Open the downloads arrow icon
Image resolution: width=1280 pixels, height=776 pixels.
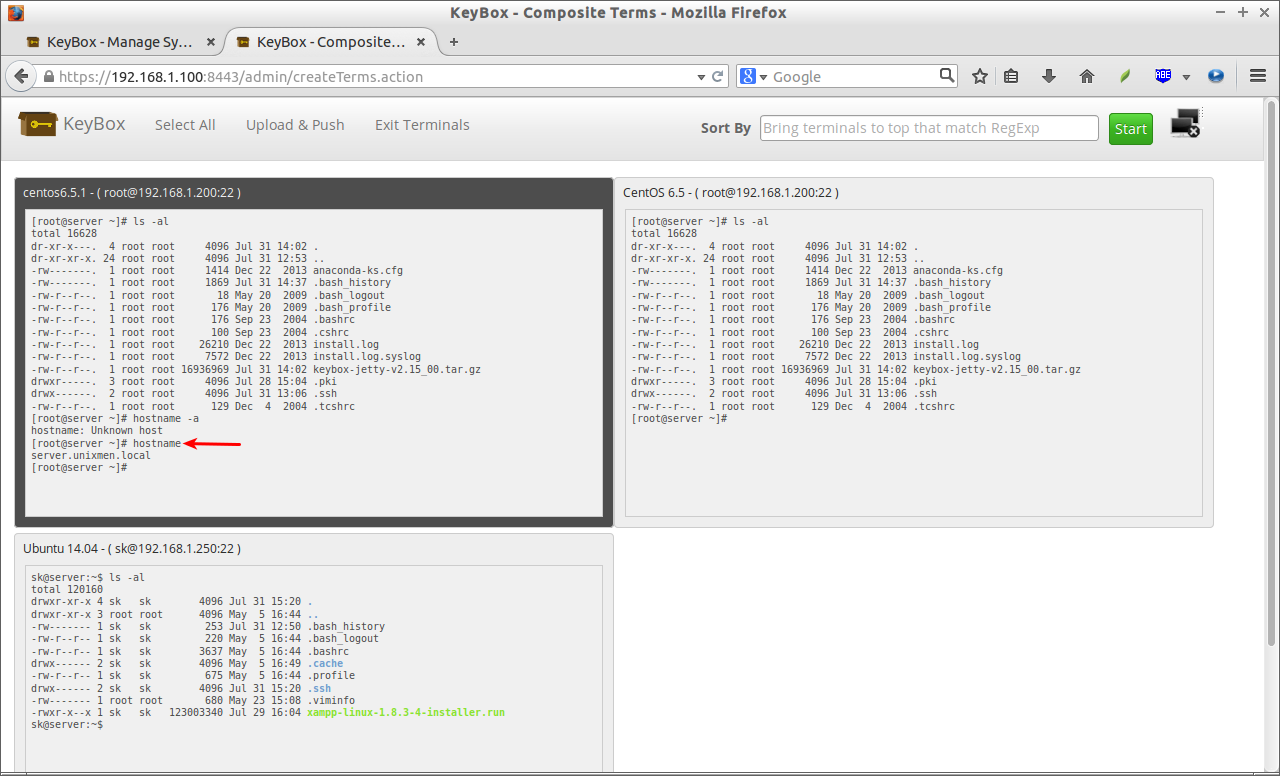tap(1049, 76)
